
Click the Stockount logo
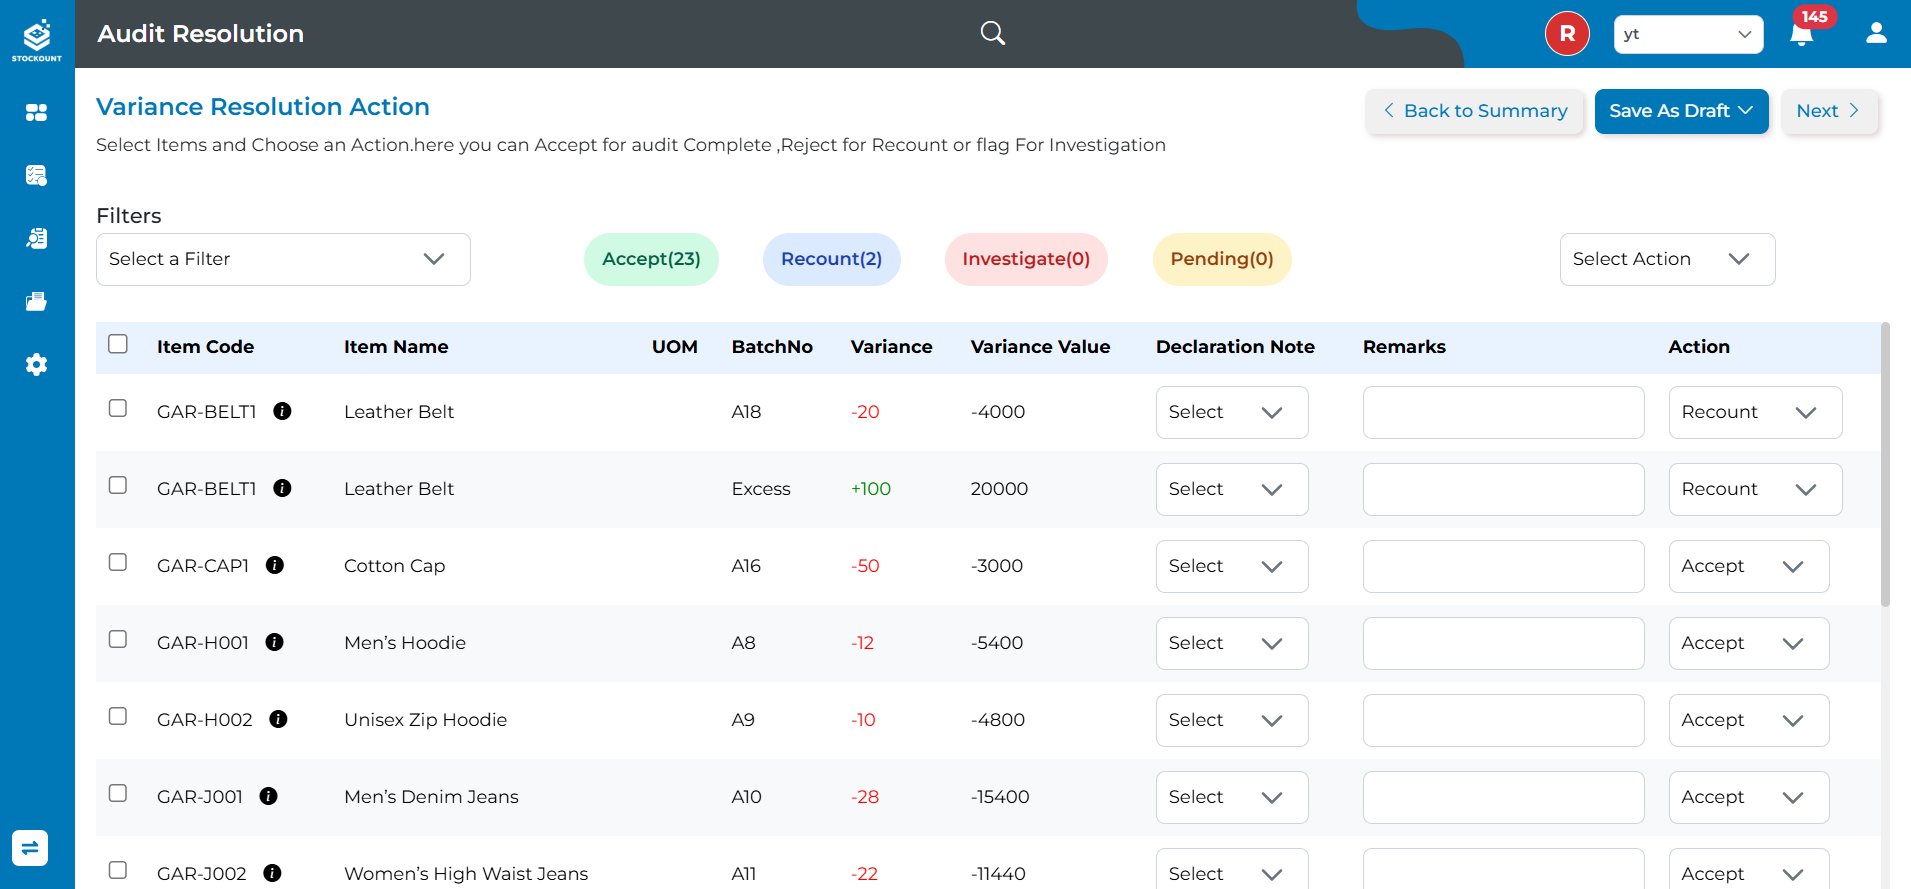pyautogui.click(x=37, y=40)
